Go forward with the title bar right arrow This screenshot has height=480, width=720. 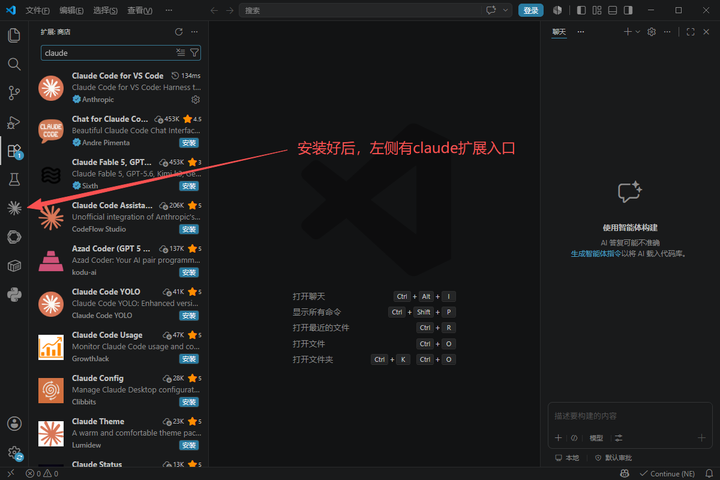(x=230, y=10)
